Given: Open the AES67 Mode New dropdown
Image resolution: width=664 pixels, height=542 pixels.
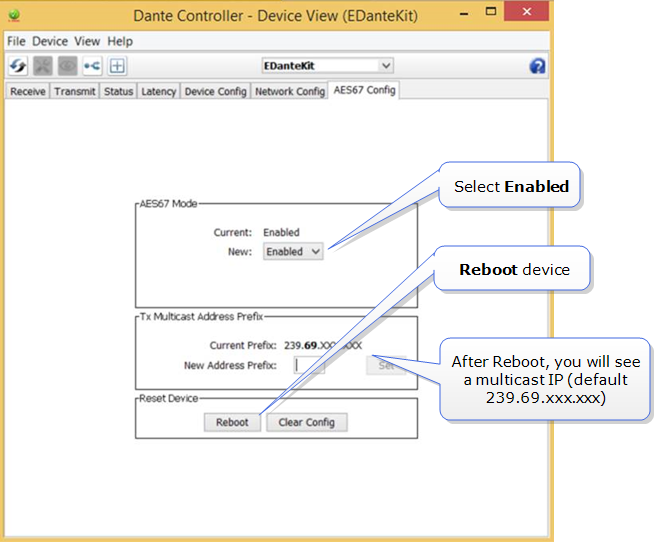Looking at the screenshot, I should pyautogui.click(x=293, y=252).
